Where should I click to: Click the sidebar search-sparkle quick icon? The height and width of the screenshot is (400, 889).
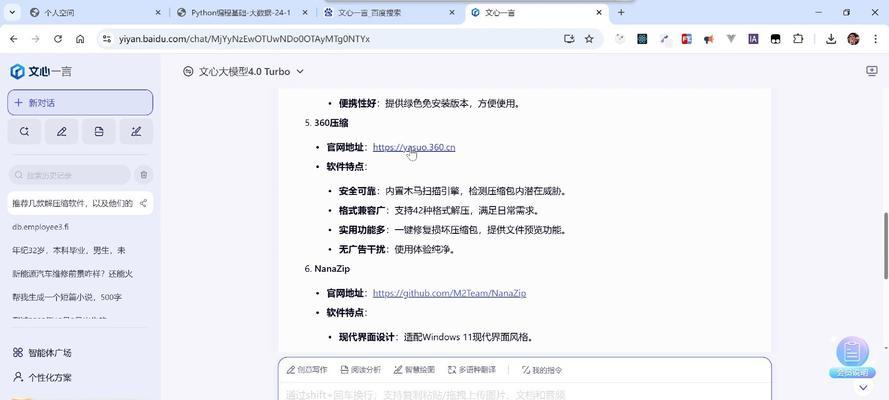pyautogui.click(x=24, y=131)
